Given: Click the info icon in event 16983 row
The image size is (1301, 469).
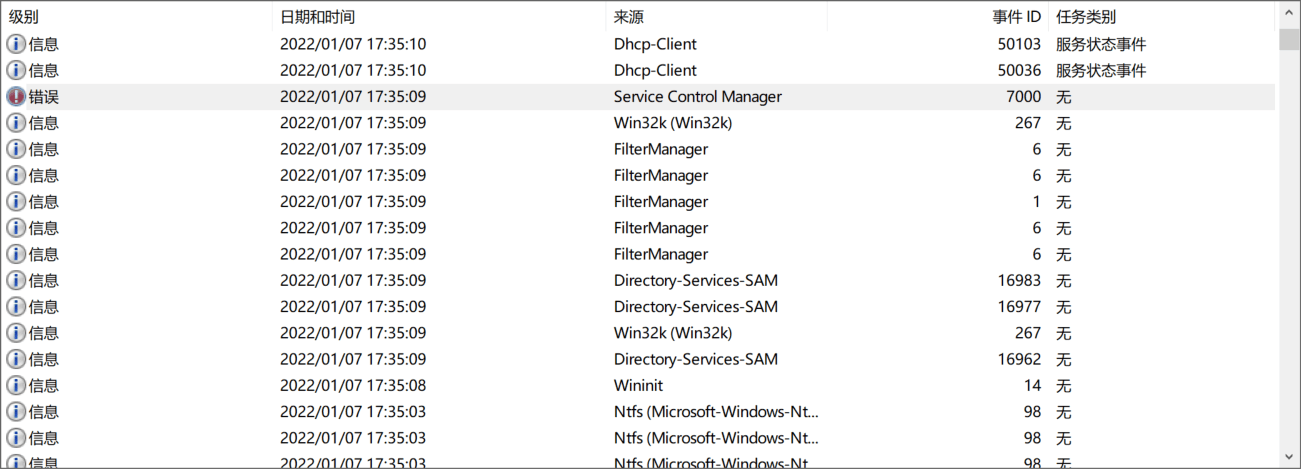Looking at the screenshot, I should point(16,280).
